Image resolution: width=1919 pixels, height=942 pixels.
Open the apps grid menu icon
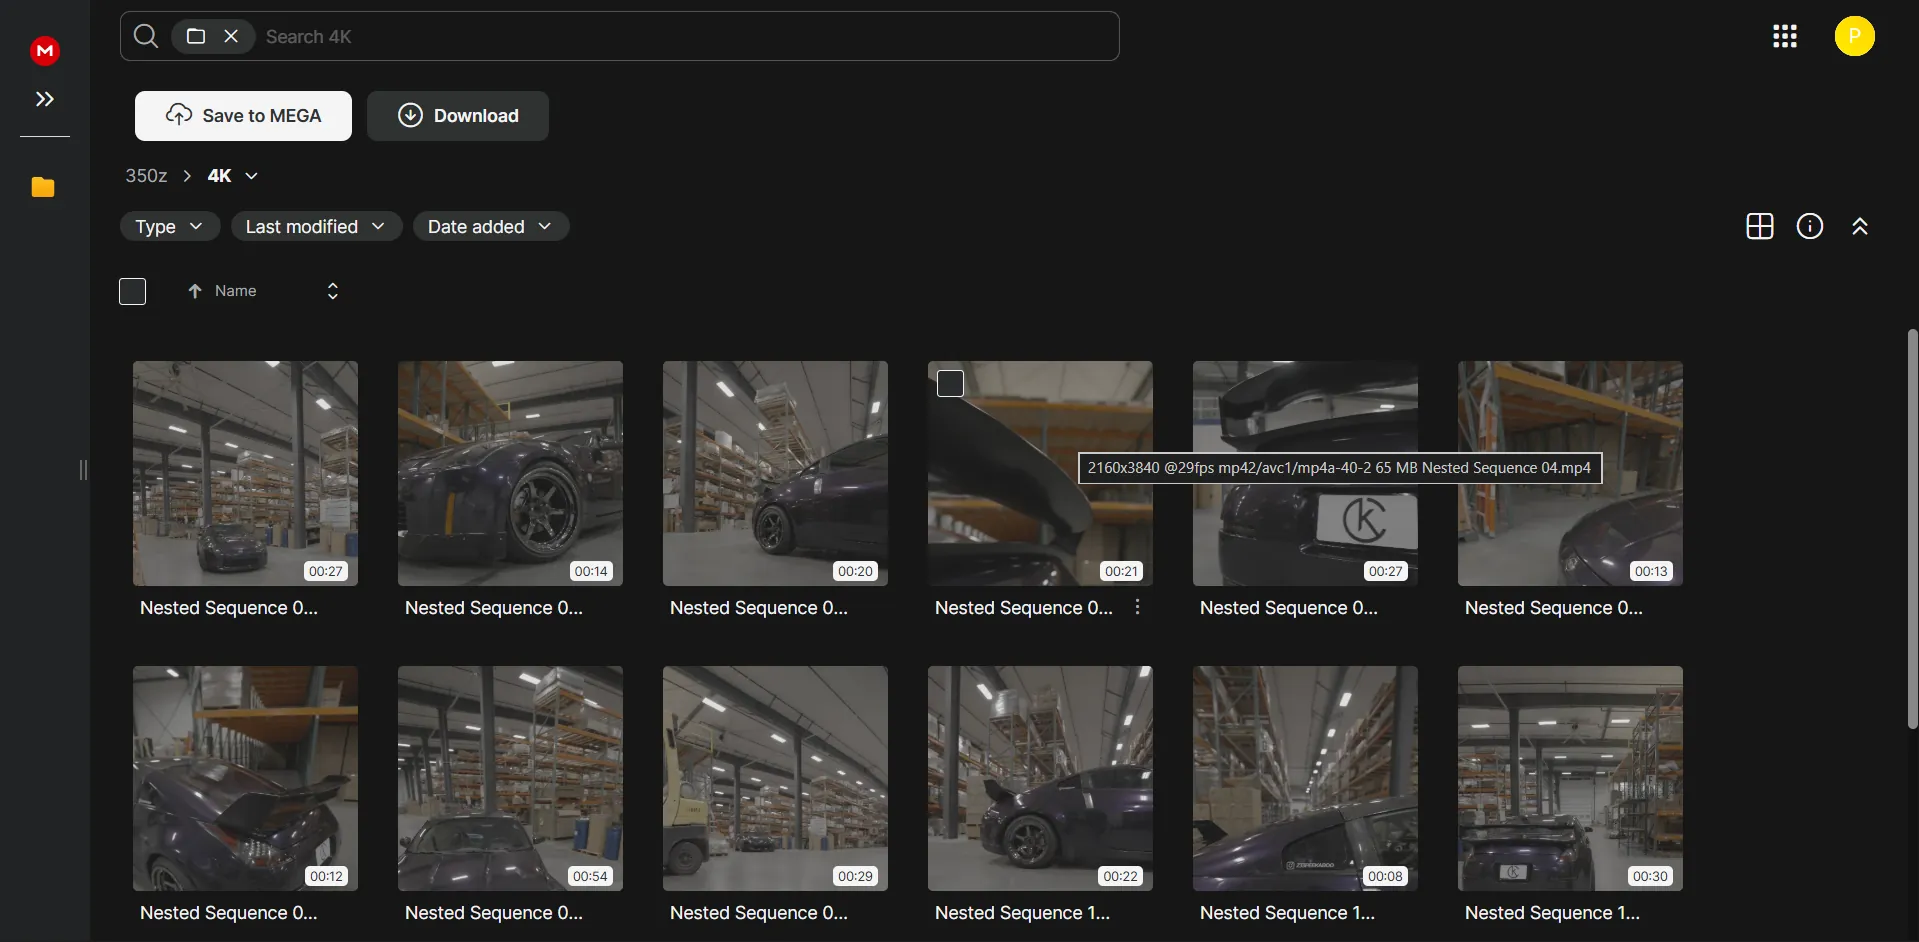tap(1785, 37)
